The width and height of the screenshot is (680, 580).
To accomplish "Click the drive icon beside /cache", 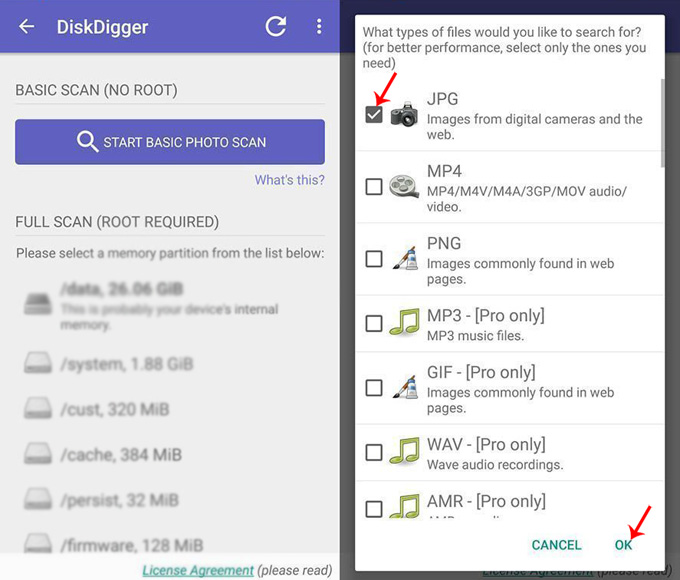I will 38,453.
